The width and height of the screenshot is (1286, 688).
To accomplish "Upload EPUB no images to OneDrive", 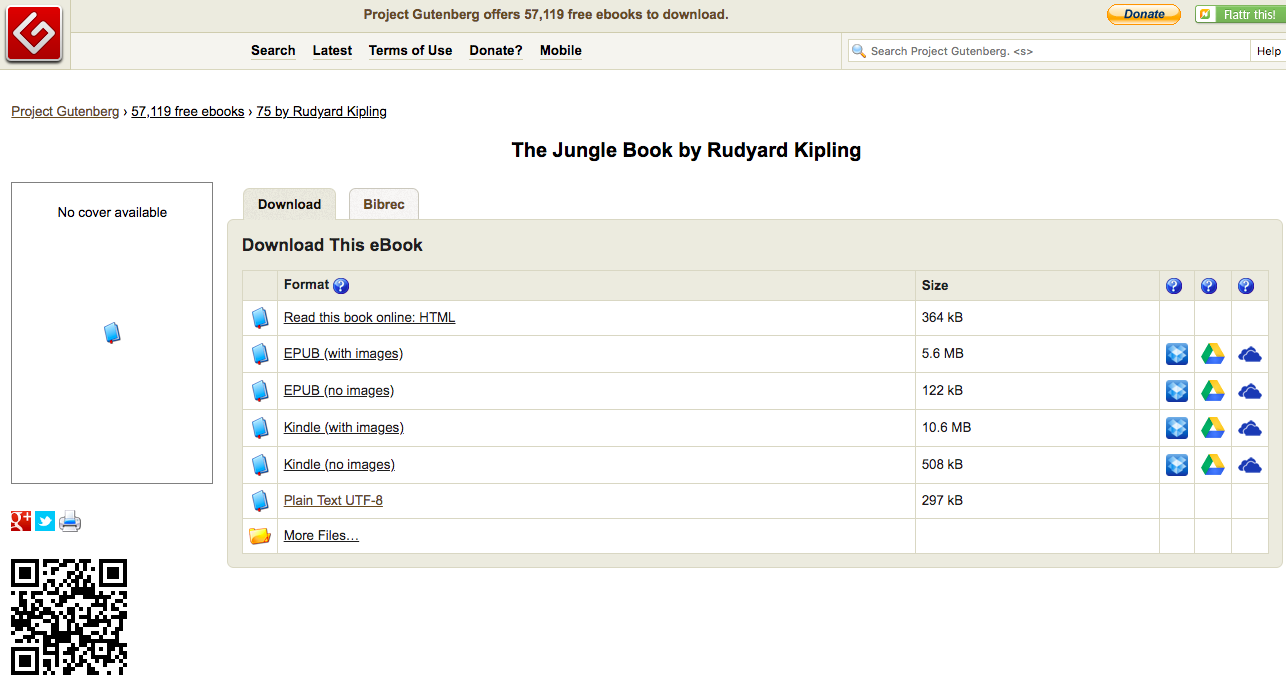I will pos(1249,391).
